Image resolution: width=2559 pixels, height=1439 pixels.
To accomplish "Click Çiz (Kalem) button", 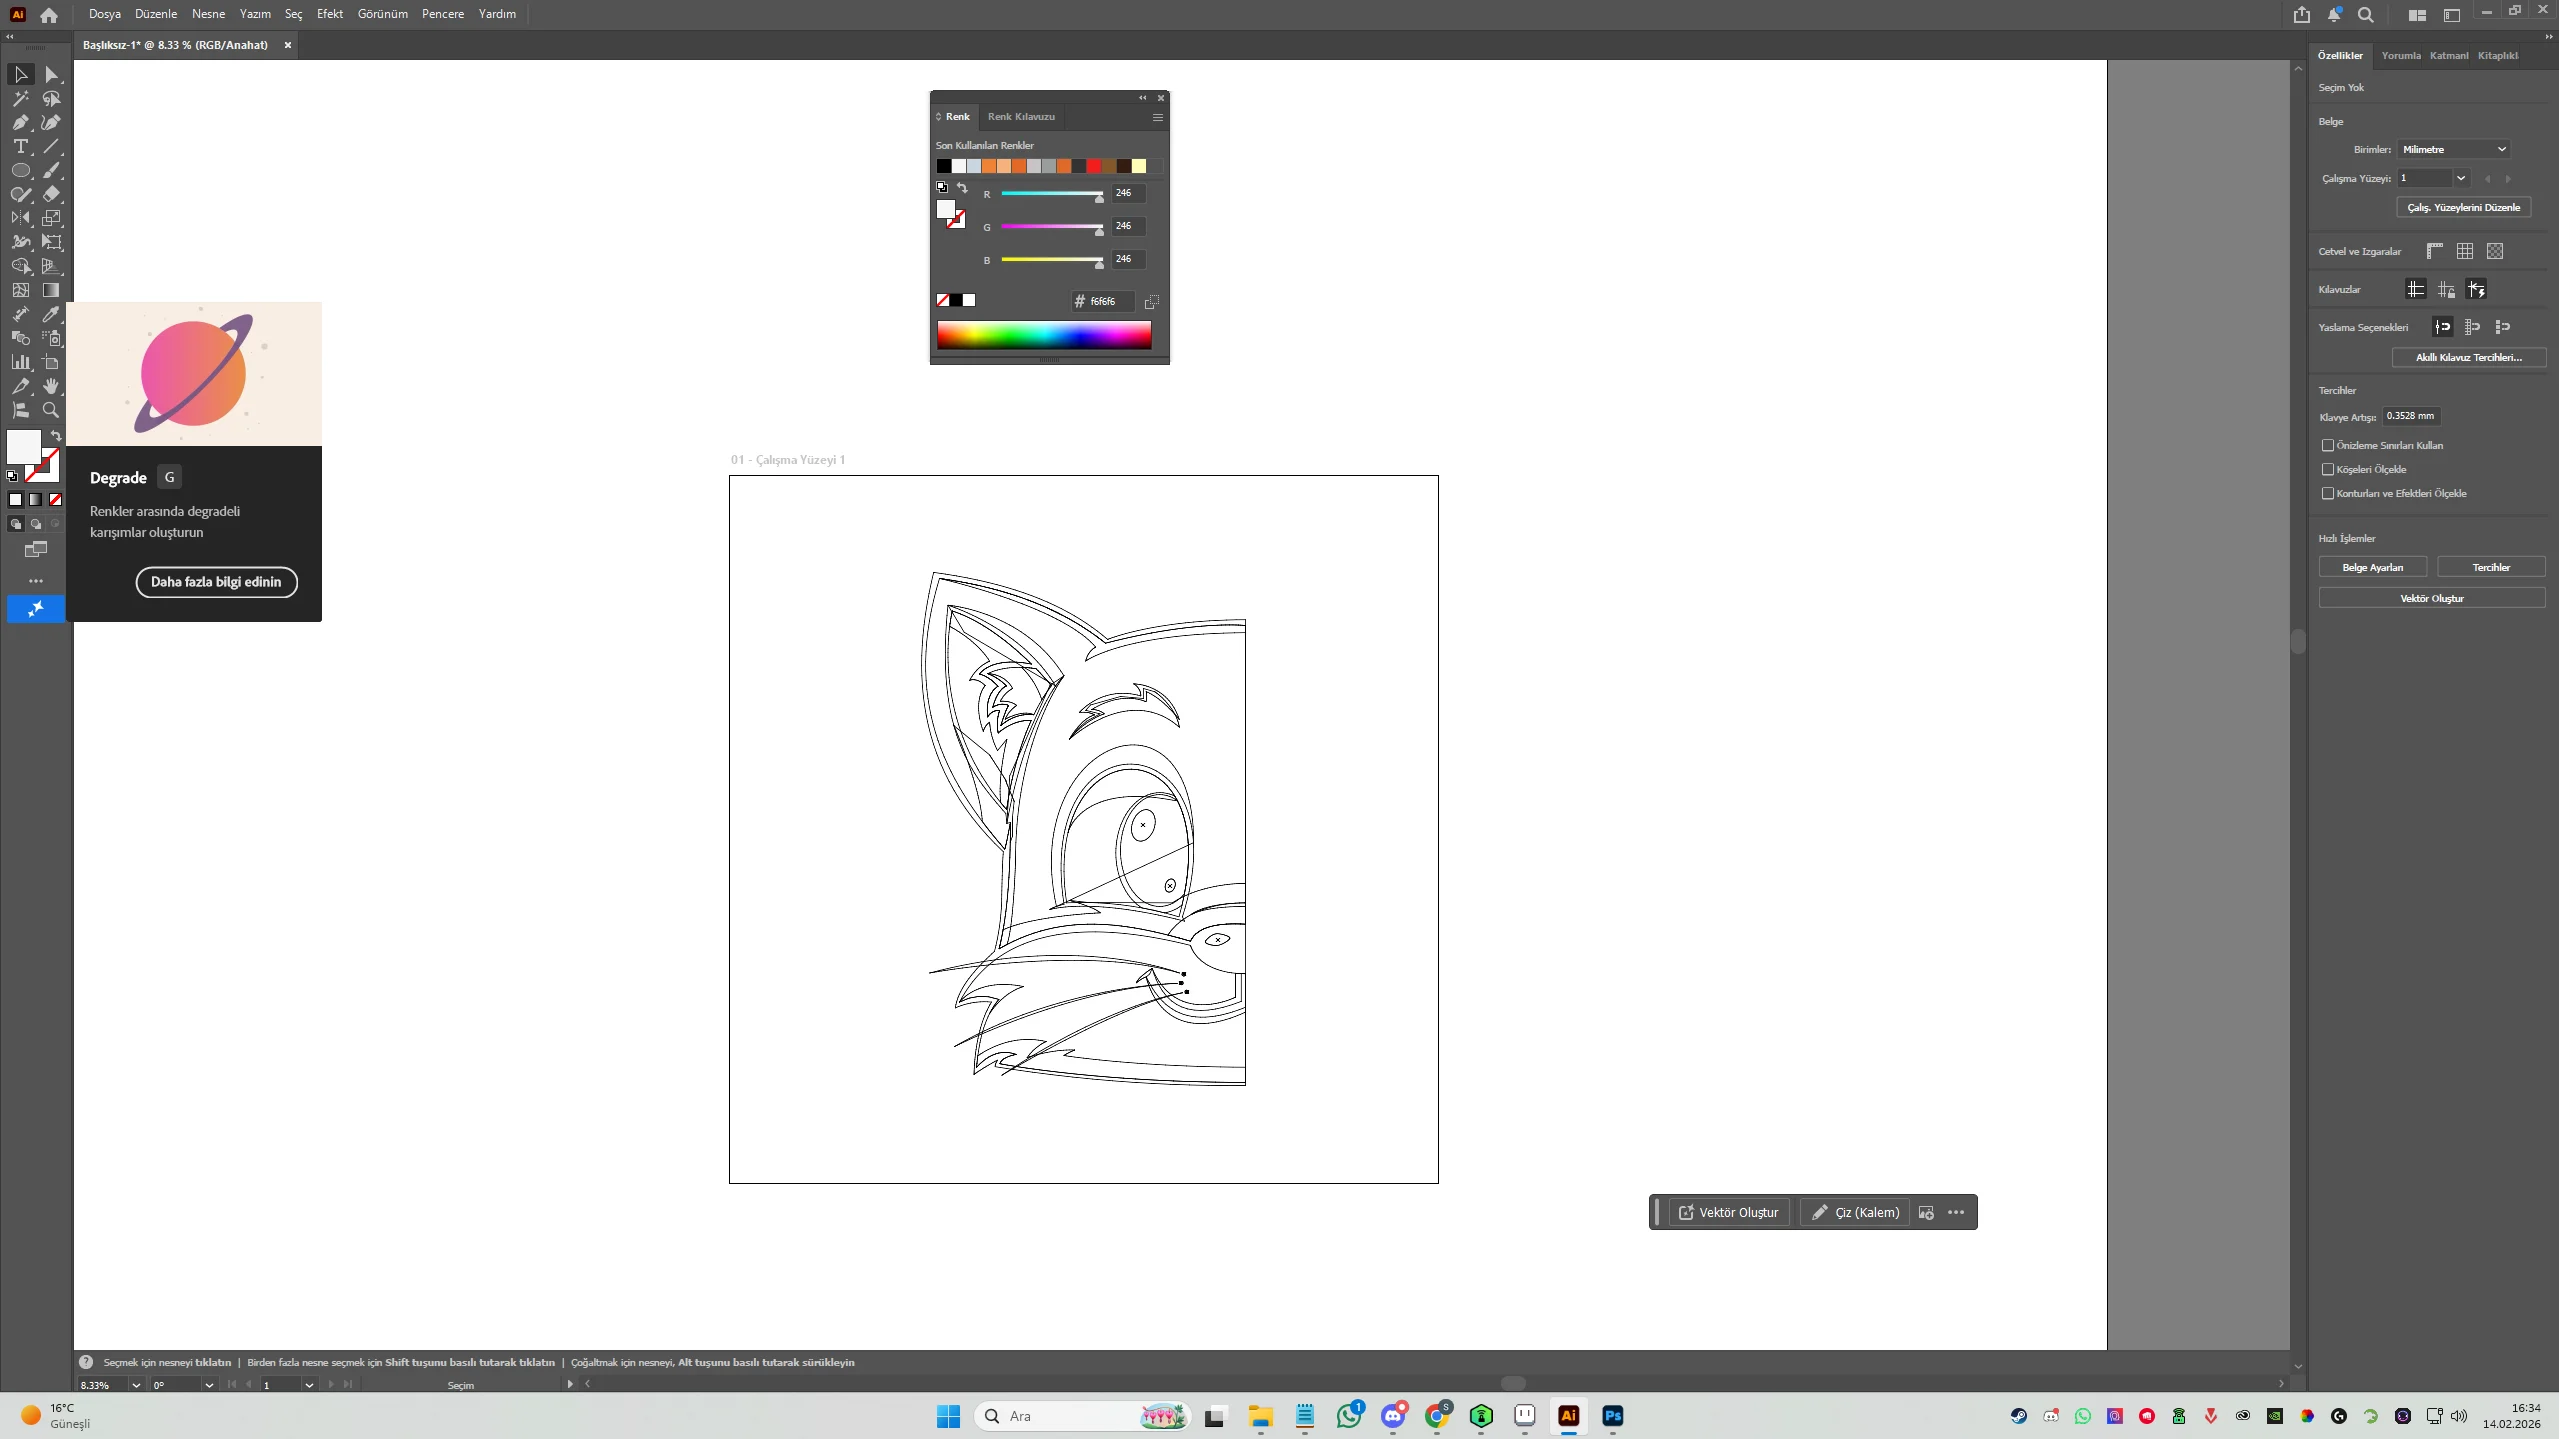I will coord(1856,1213).
